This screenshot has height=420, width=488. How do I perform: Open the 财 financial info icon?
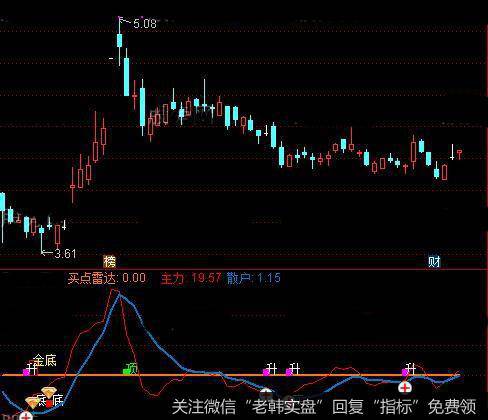(434, 262)
